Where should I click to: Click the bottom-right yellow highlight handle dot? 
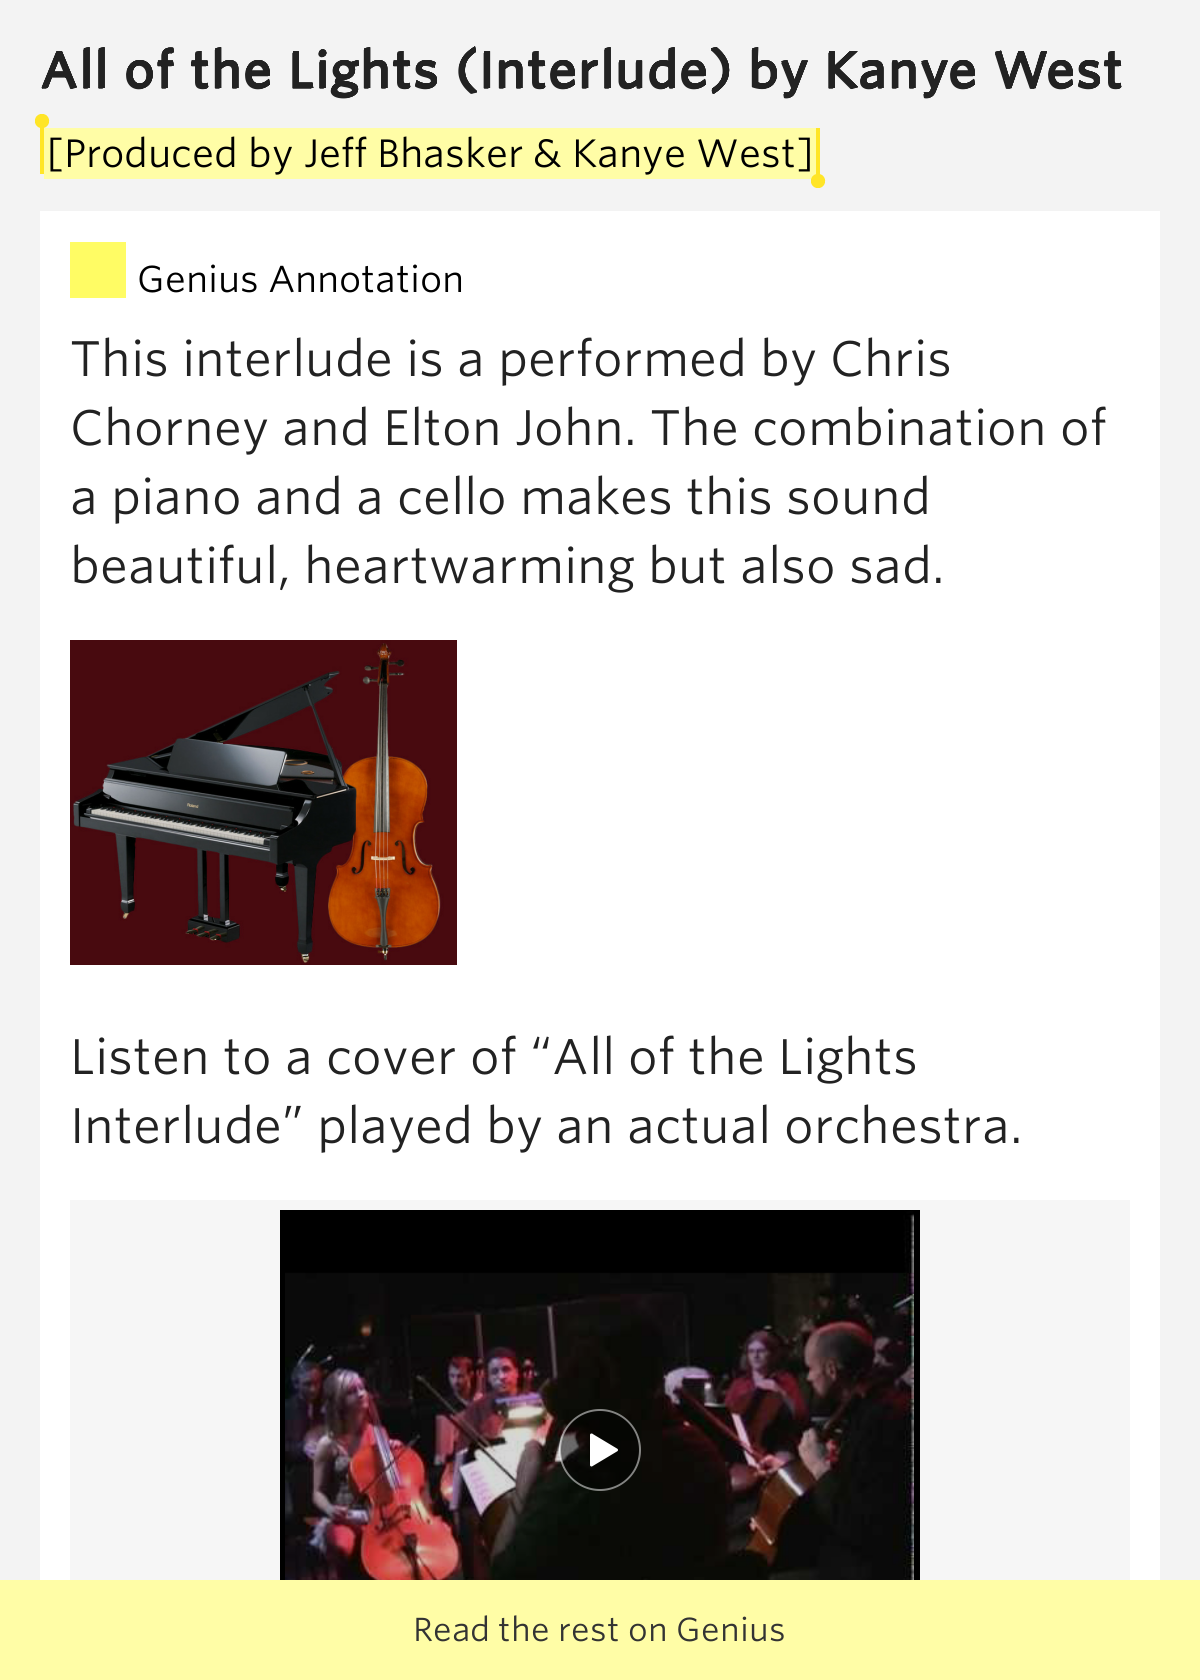(x=818, y=181)
